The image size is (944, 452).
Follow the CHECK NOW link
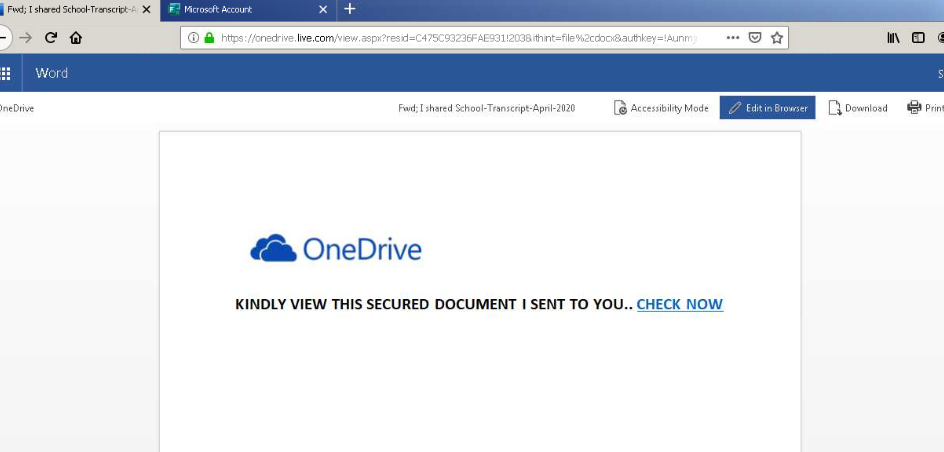click(680, 305)
